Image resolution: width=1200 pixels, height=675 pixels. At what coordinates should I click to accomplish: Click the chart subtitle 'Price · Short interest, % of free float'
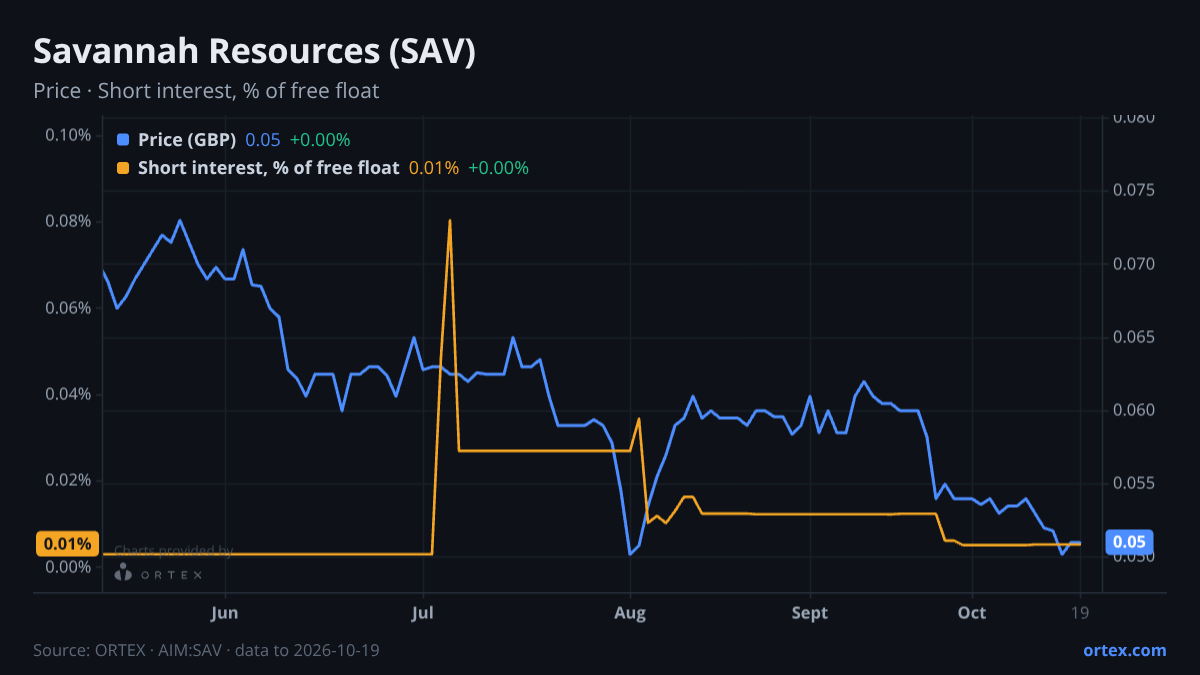tap(206, 91)
